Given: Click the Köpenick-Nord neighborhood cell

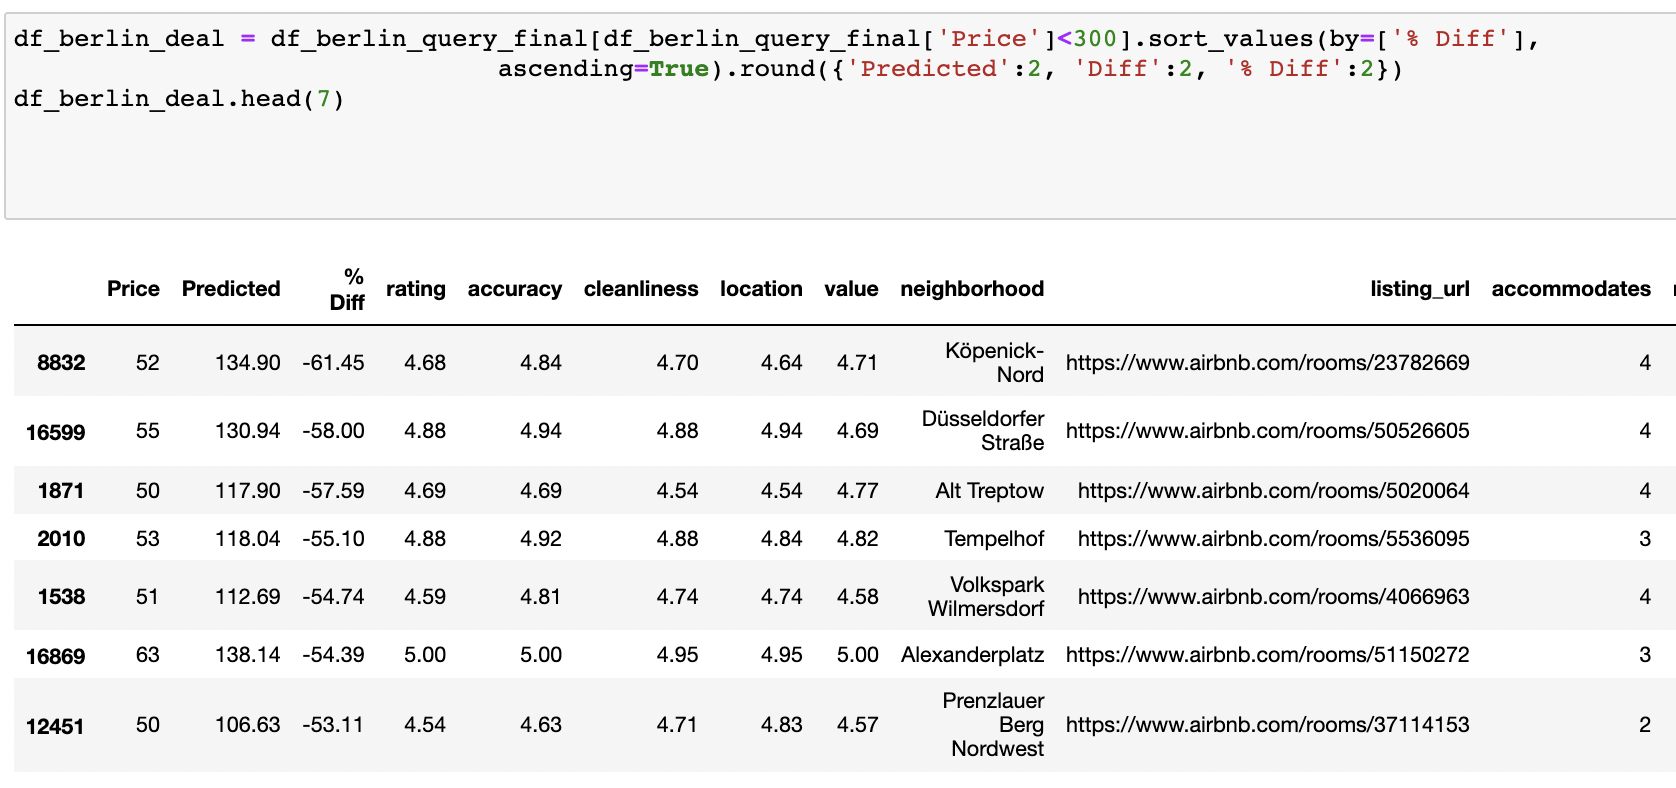Looking at the screenshot, I should 994,363.
